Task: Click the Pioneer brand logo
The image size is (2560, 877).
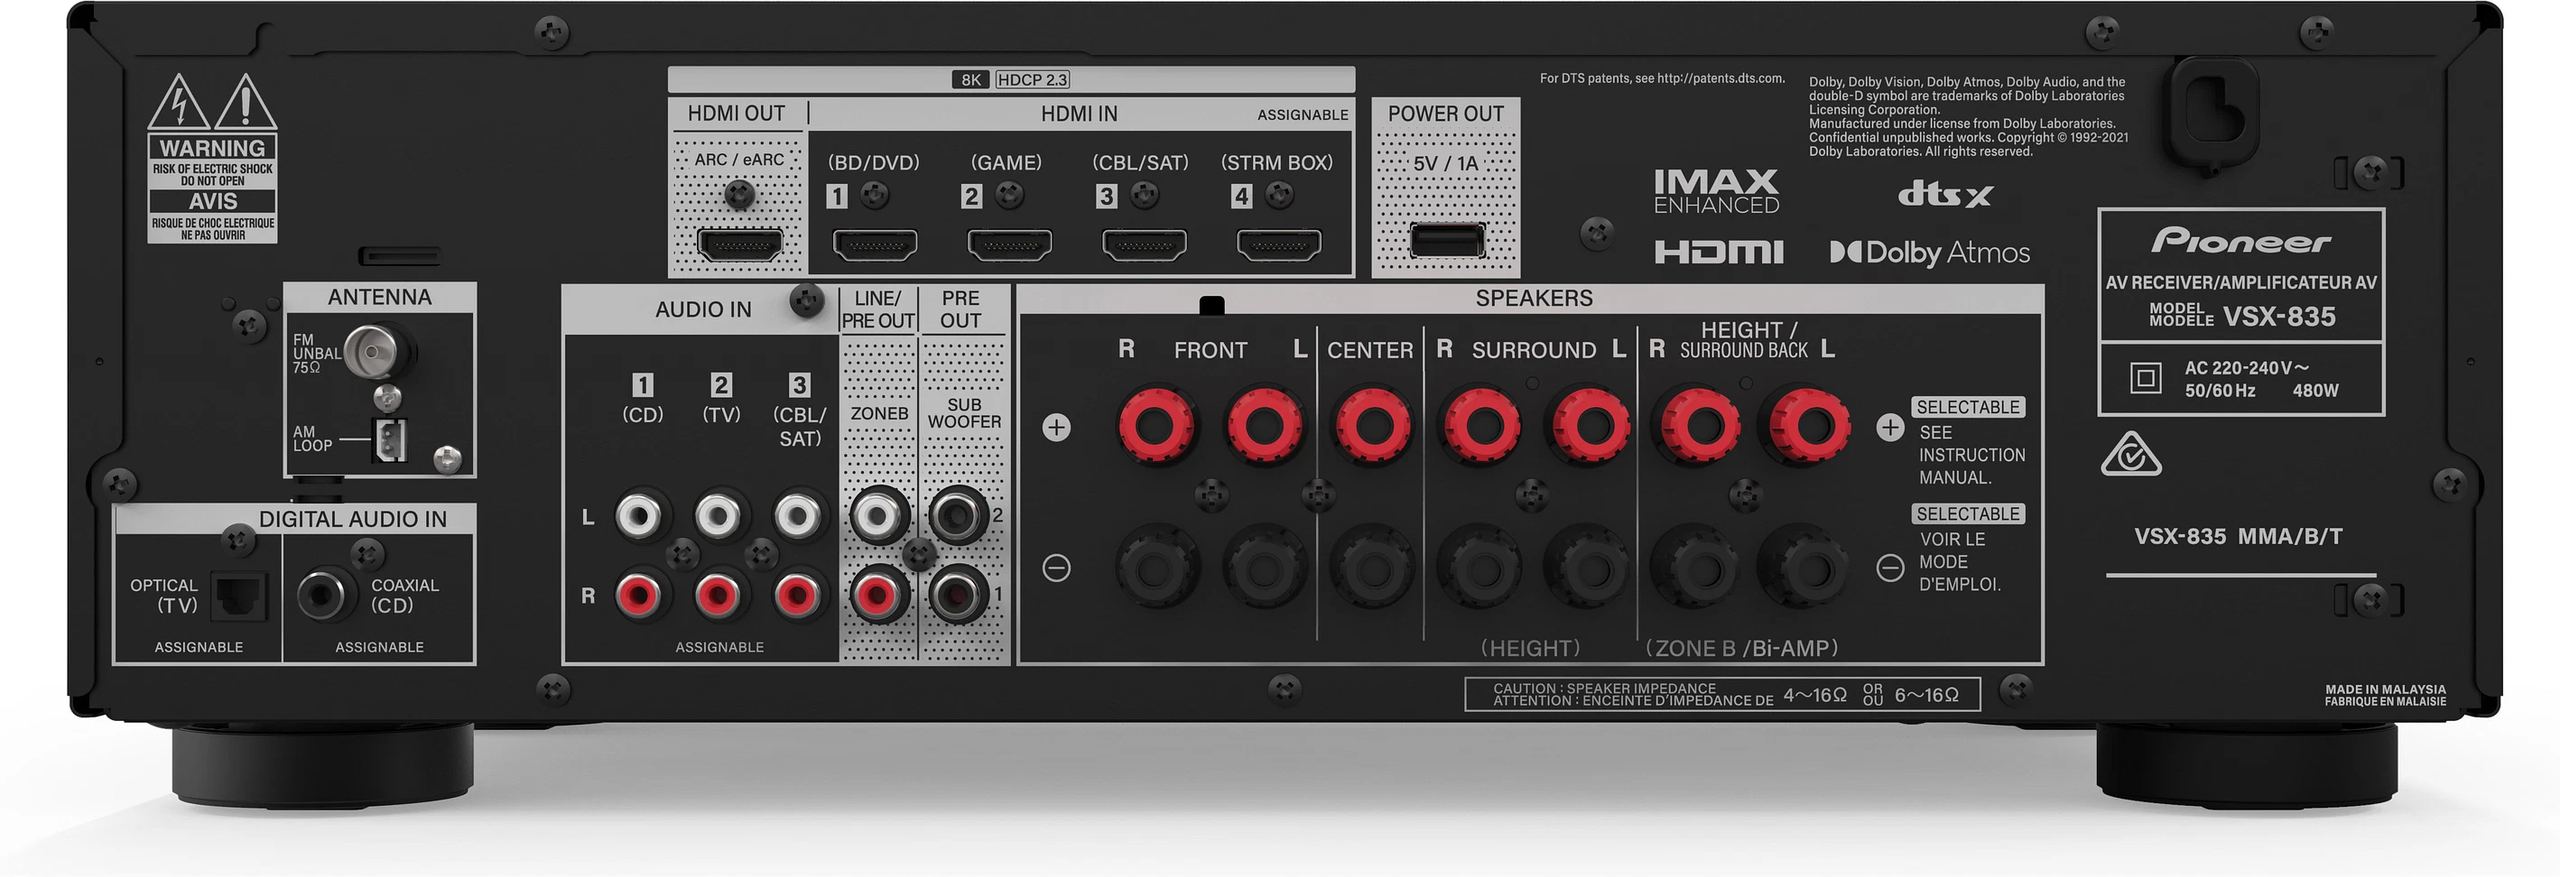Action: [2240, 241]
